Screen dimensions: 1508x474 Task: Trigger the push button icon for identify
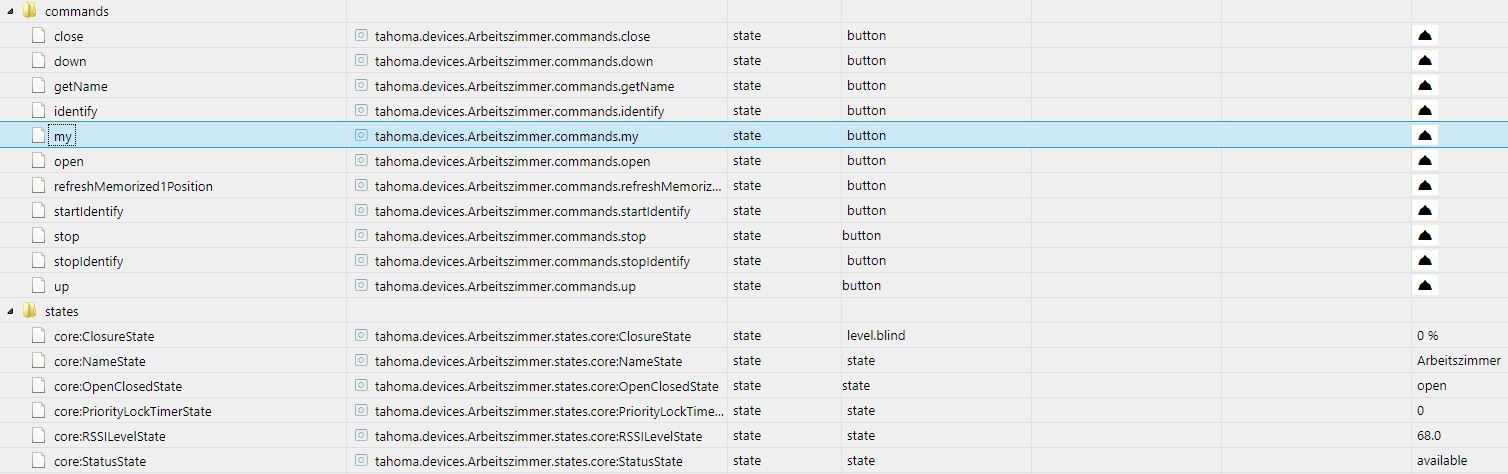coord(1425,111)
